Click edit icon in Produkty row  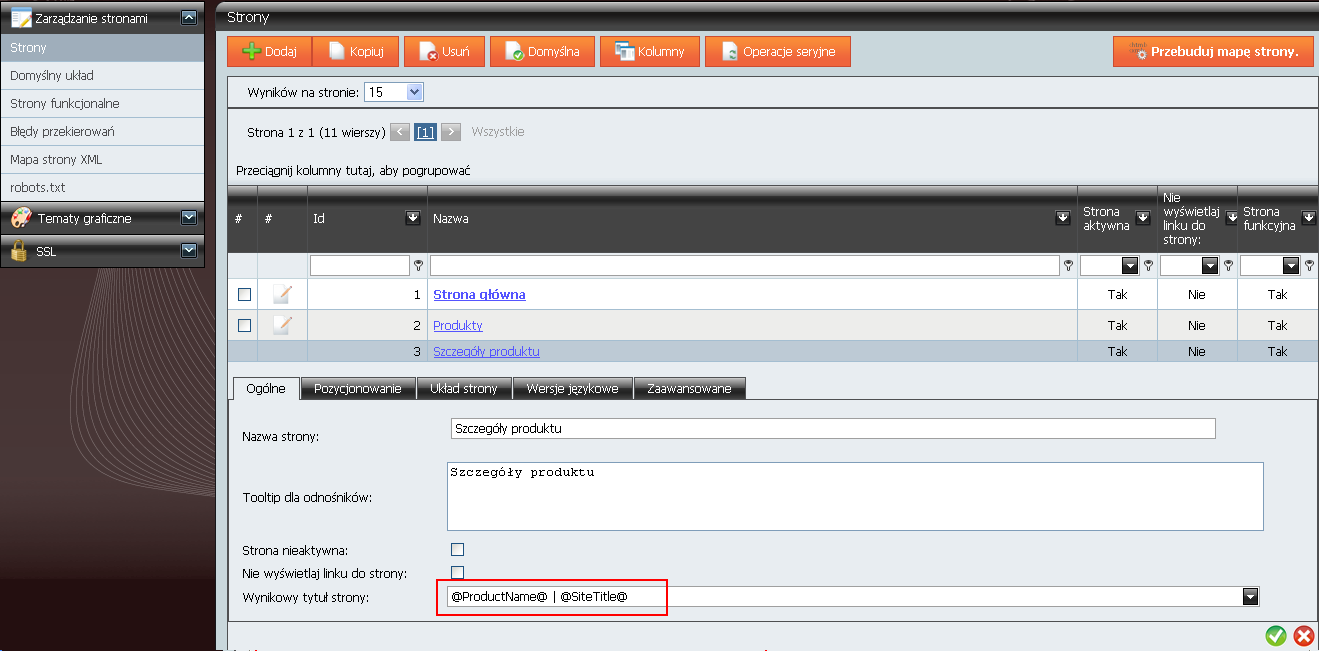[282, 324]
